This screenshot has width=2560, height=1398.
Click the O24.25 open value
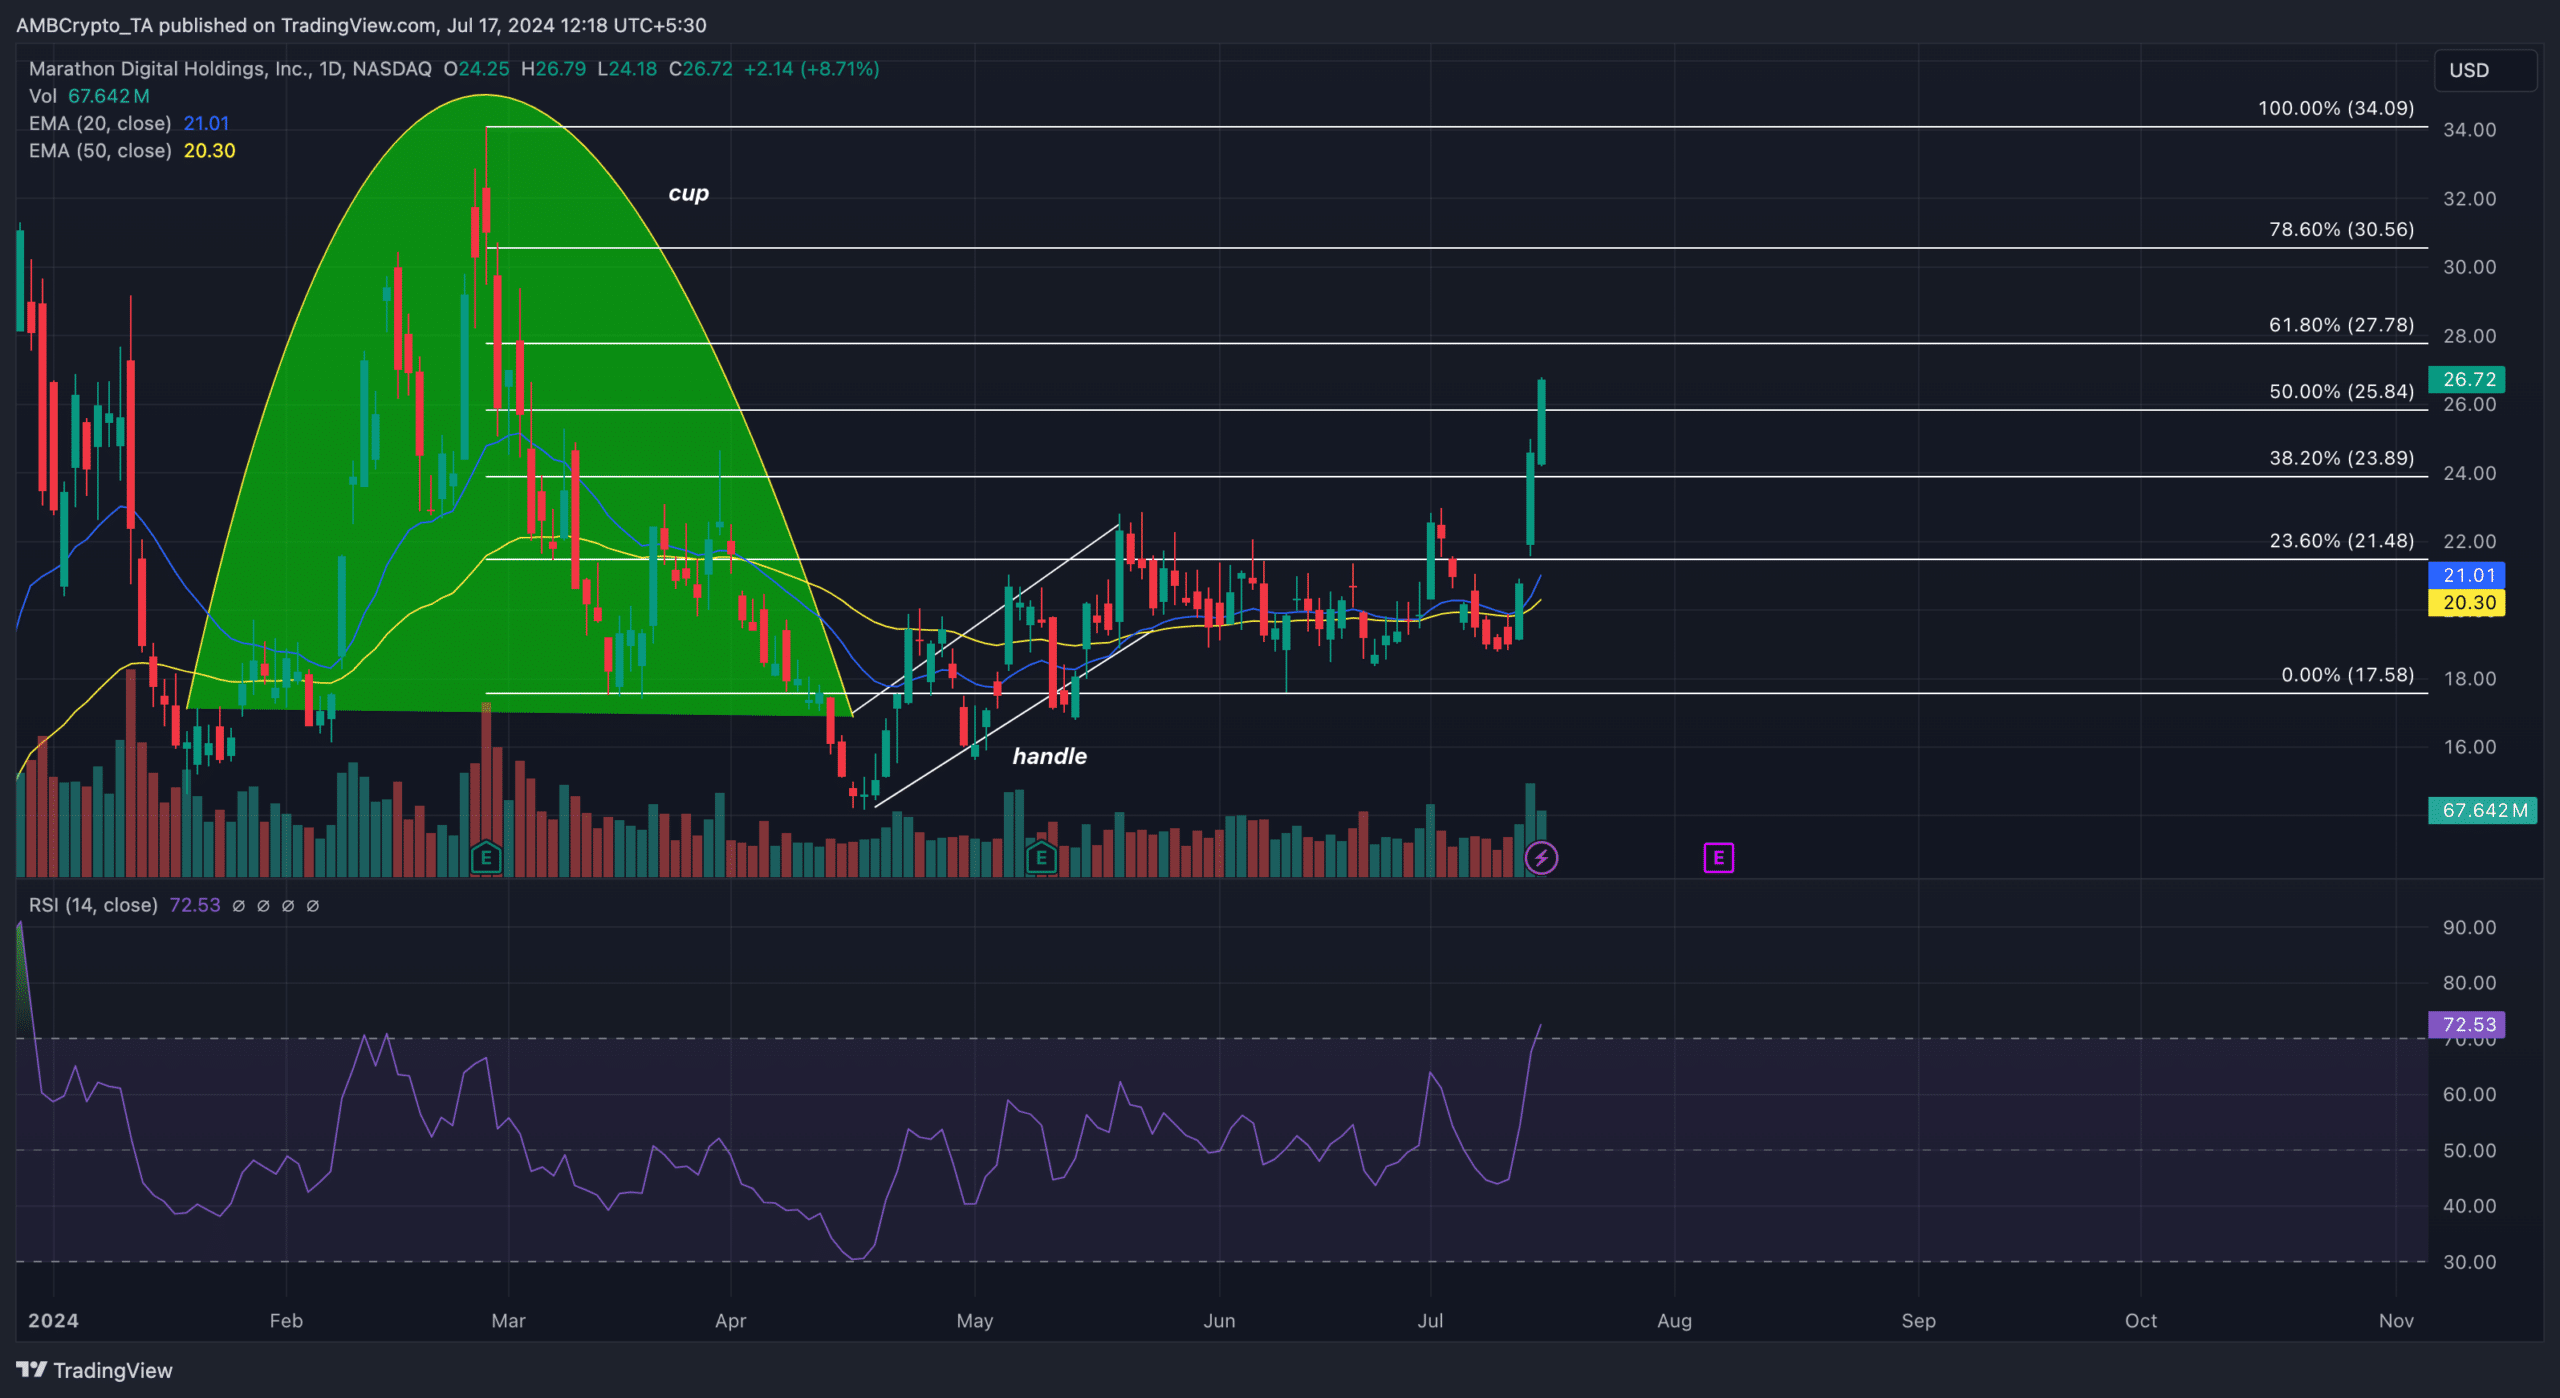(476, 69)
